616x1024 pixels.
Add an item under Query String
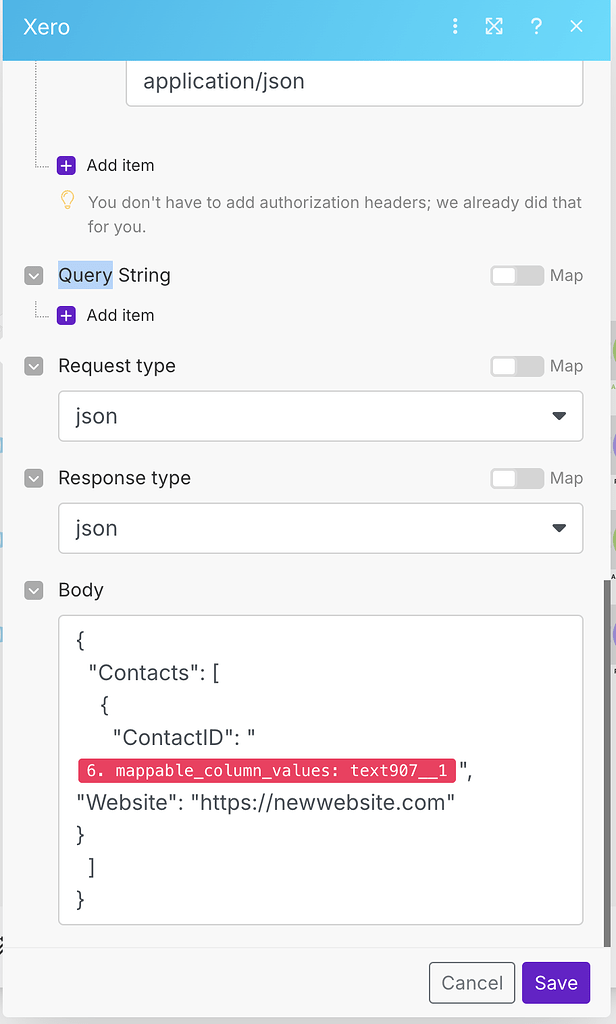[65, 315]
